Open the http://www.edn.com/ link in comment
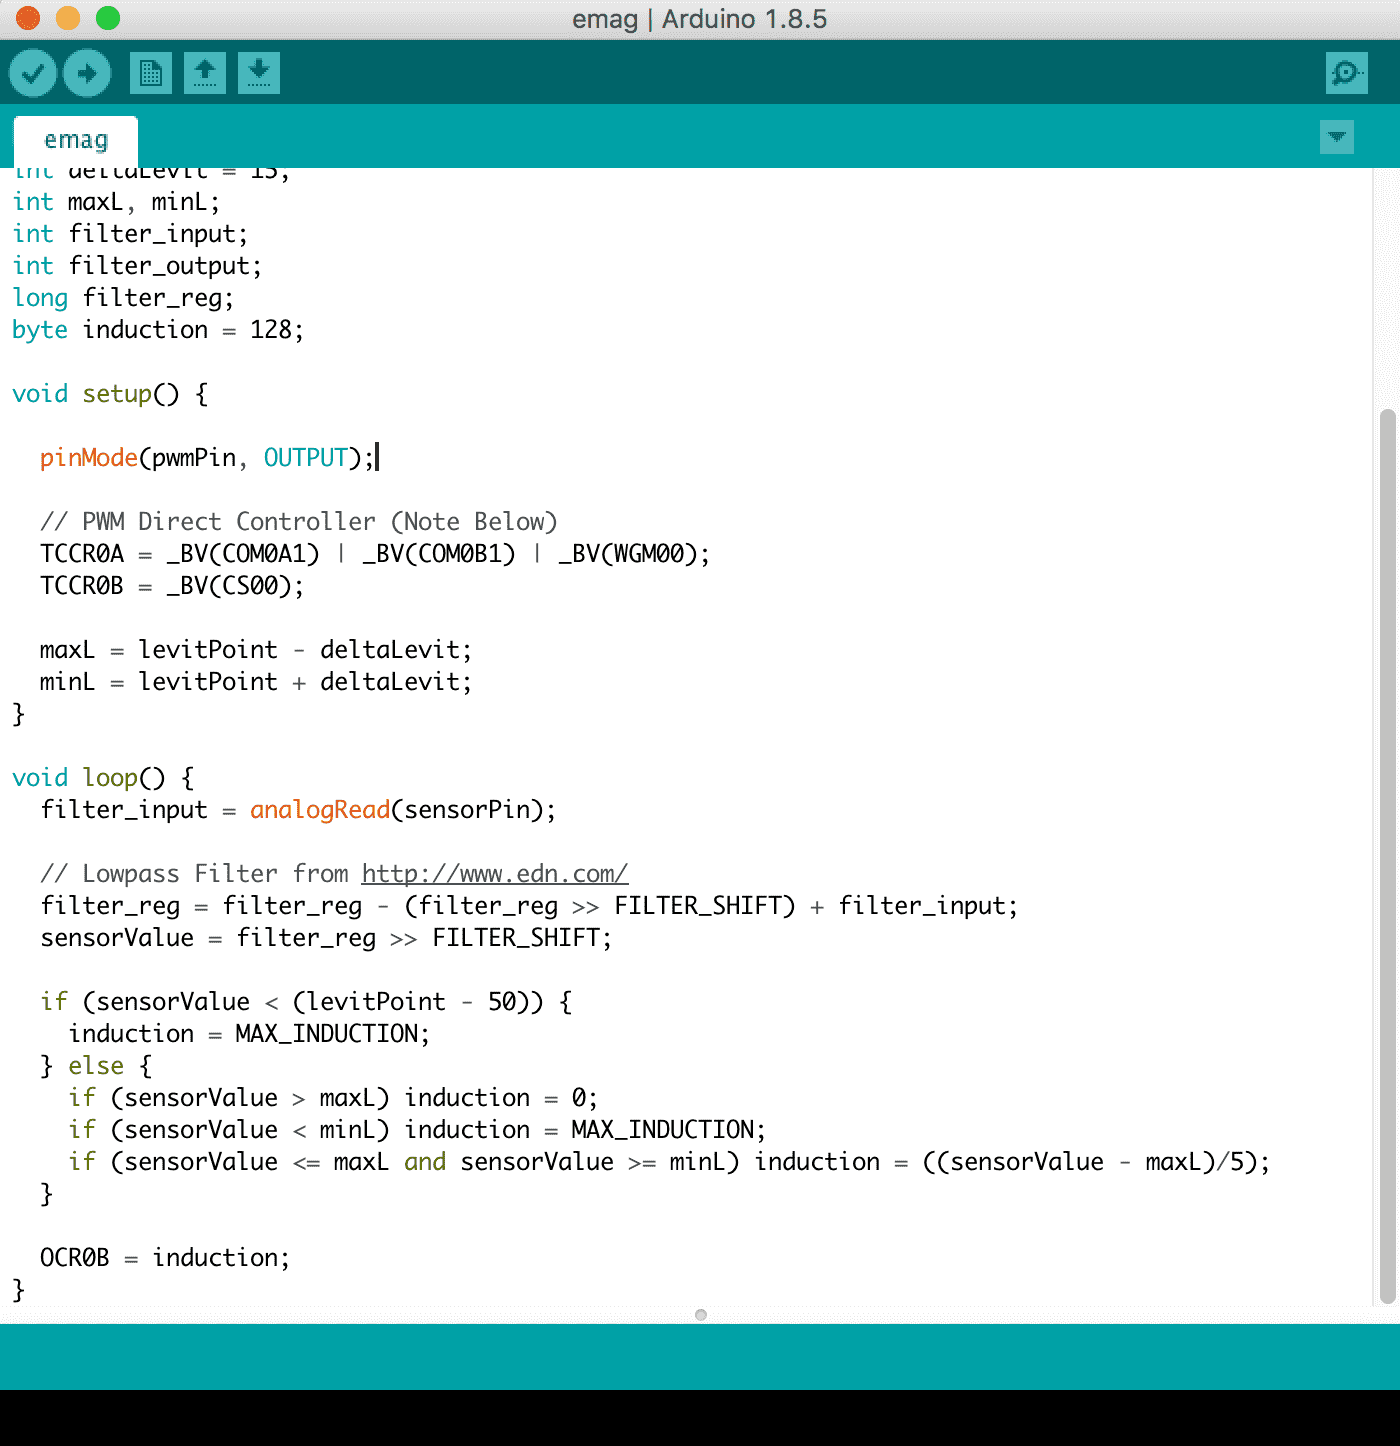 tap(495, 873)
